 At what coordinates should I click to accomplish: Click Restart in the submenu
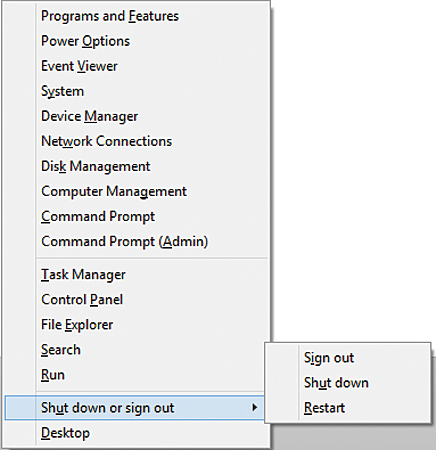click(324, 408)
